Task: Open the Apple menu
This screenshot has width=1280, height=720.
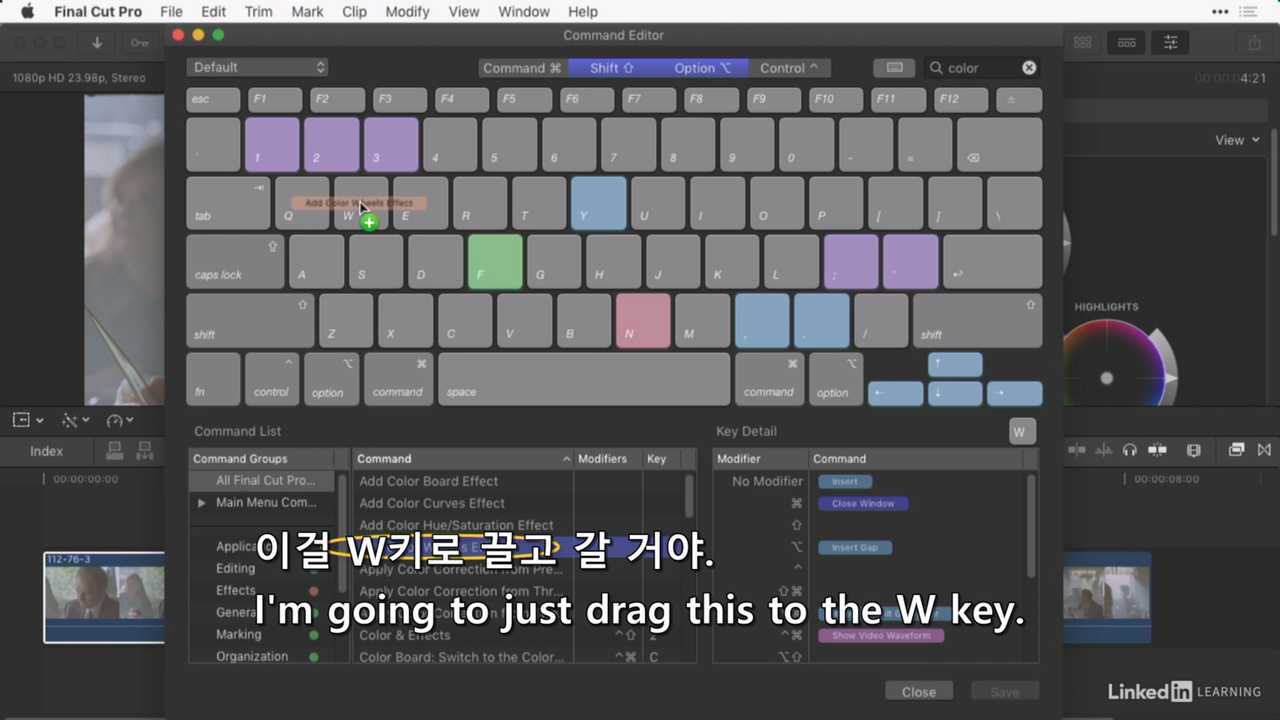Action: [x=27, y=12]
